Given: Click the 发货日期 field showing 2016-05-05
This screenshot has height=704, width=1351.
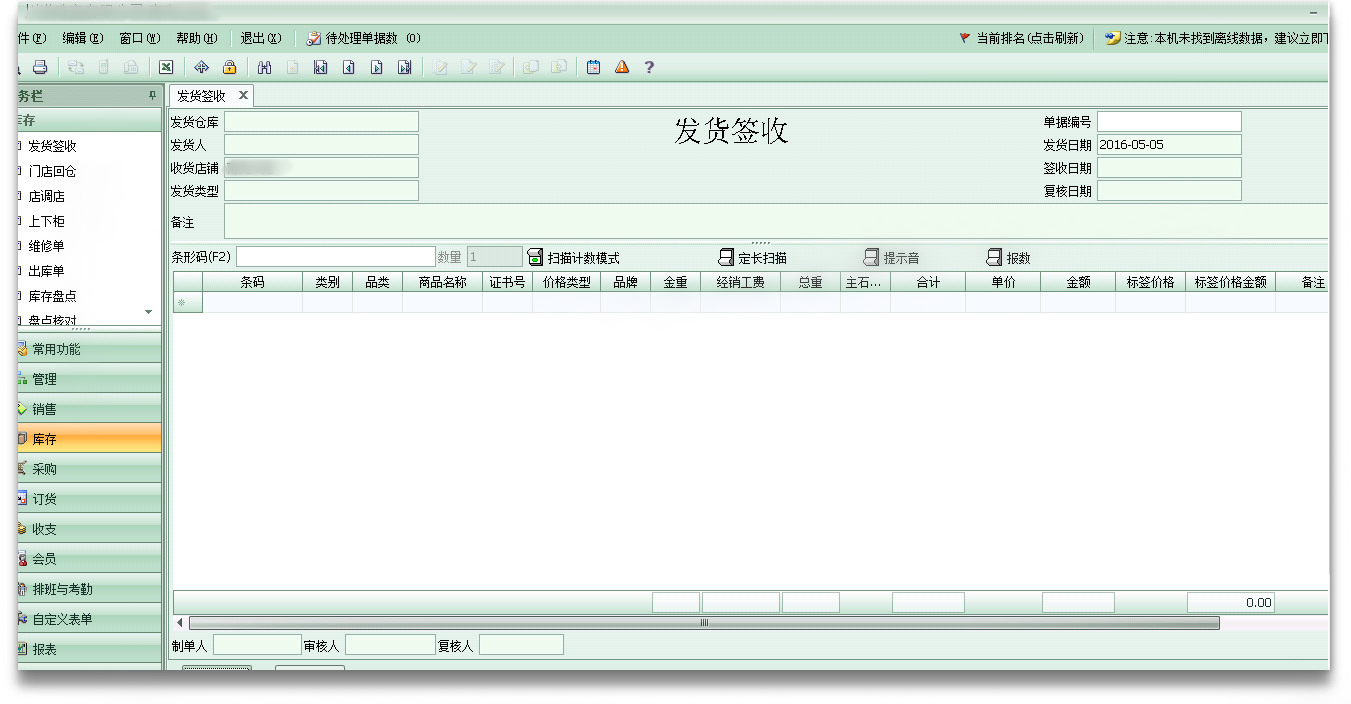Looking at the screenshot, I should (x=1169, y=145).
